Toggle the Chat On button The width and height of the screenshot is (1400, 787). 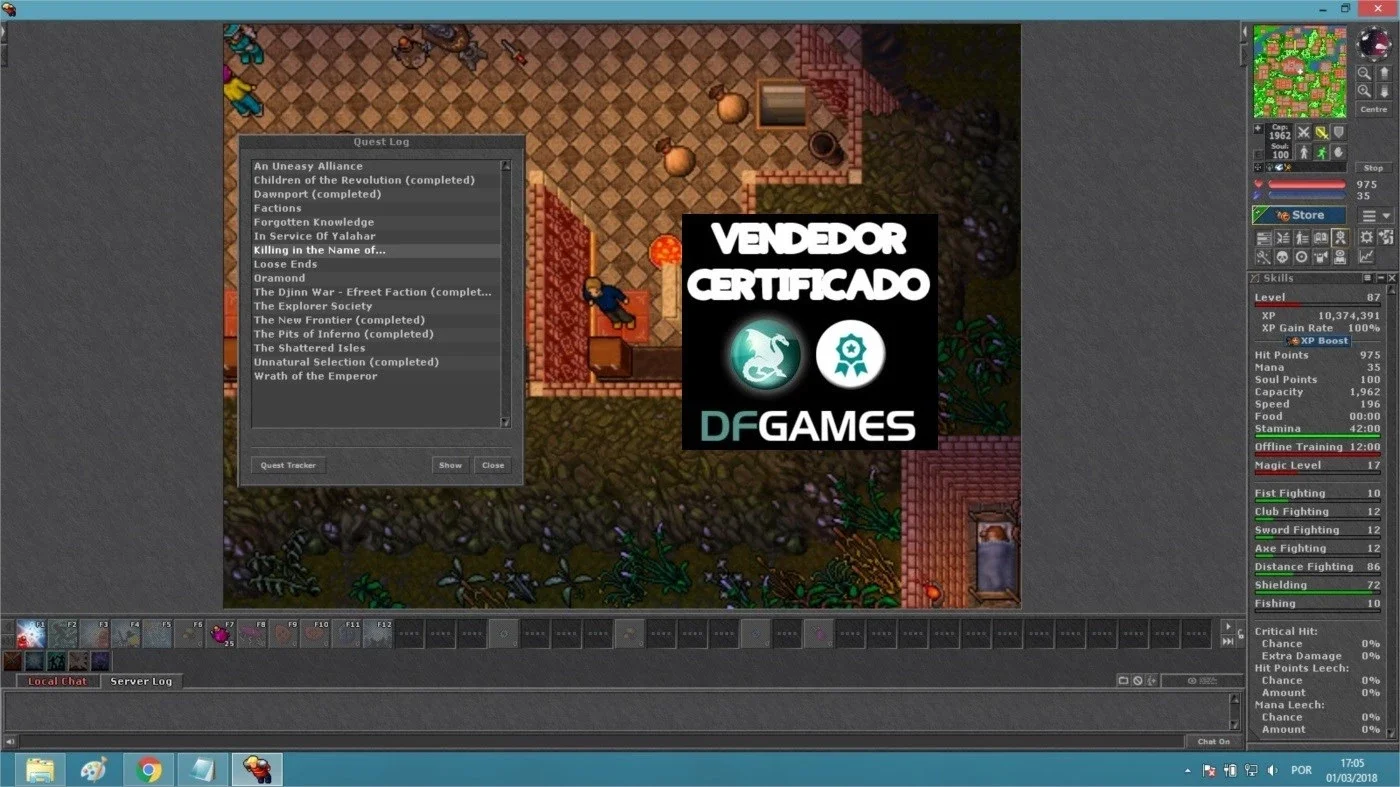click(x=1214, y=741)
